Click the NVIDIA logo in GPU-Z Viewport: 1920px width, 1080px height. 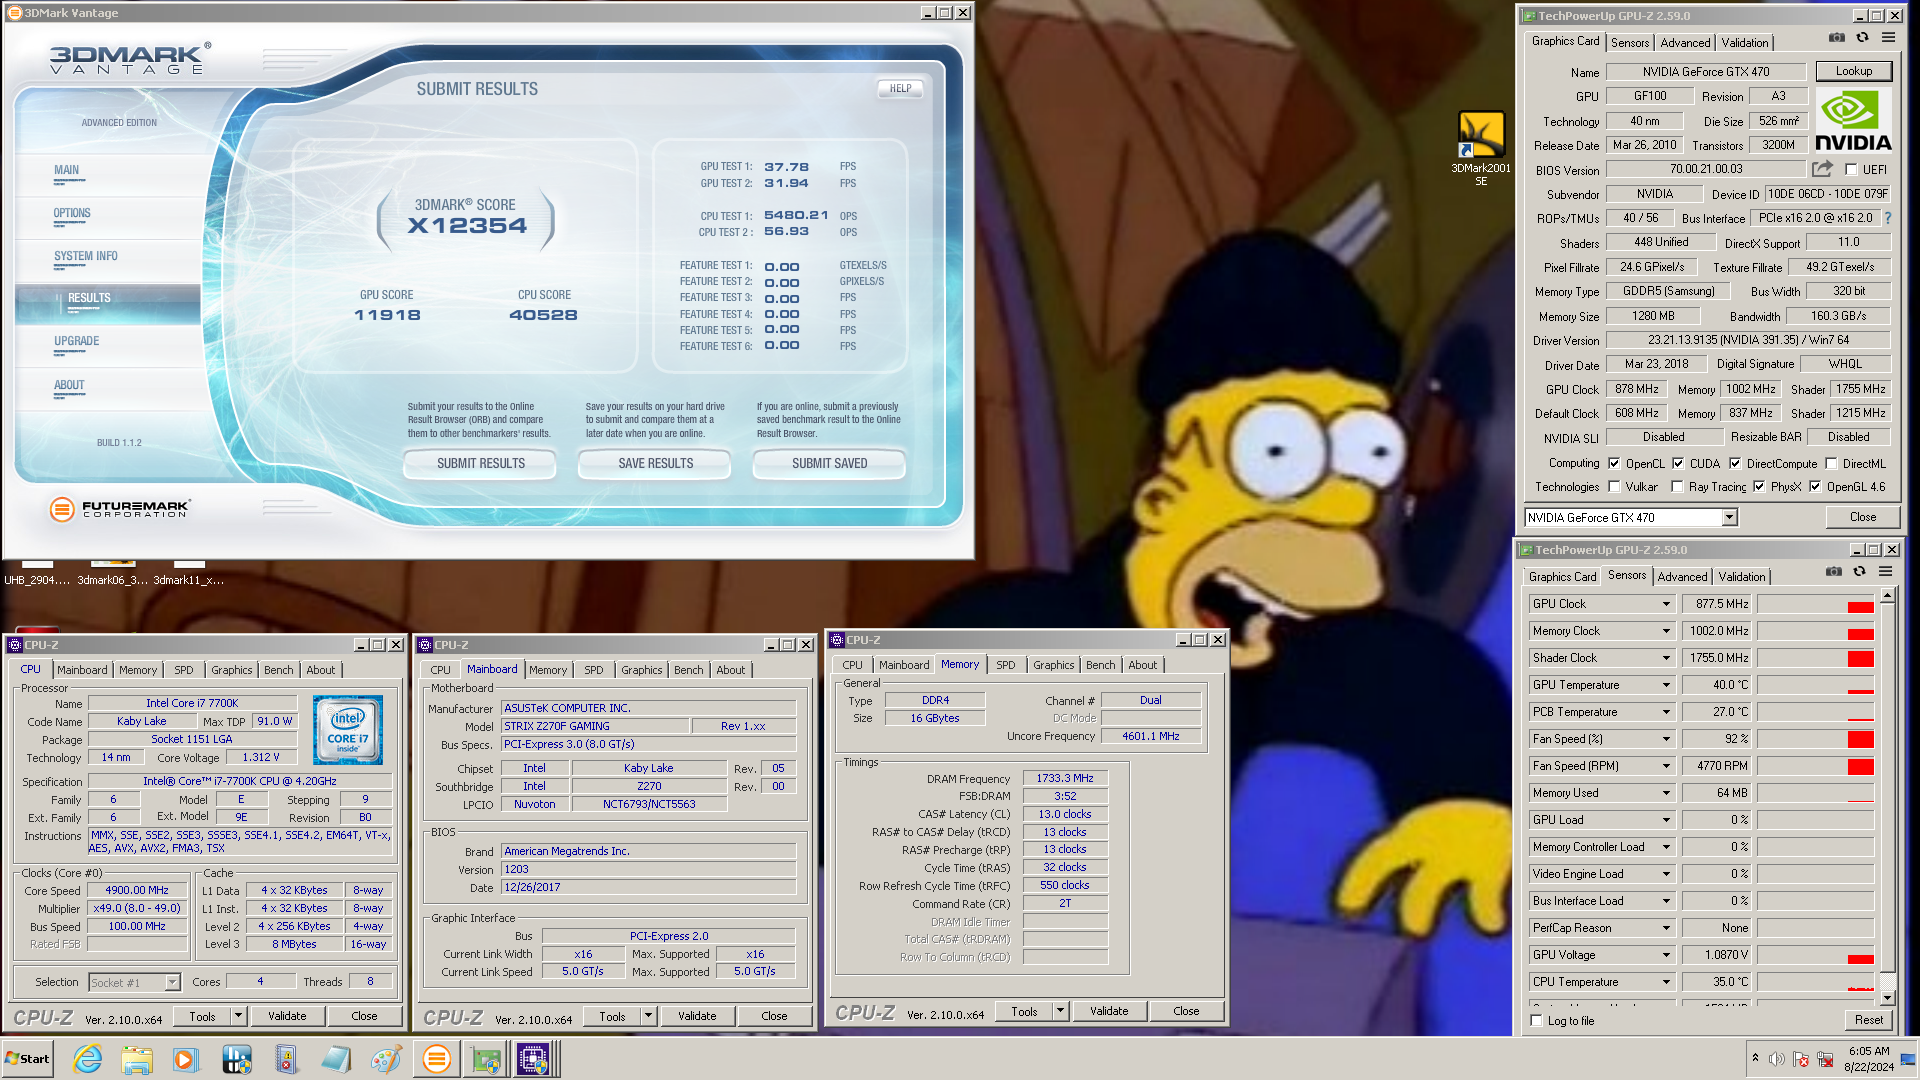click(x=1853, y=121)
